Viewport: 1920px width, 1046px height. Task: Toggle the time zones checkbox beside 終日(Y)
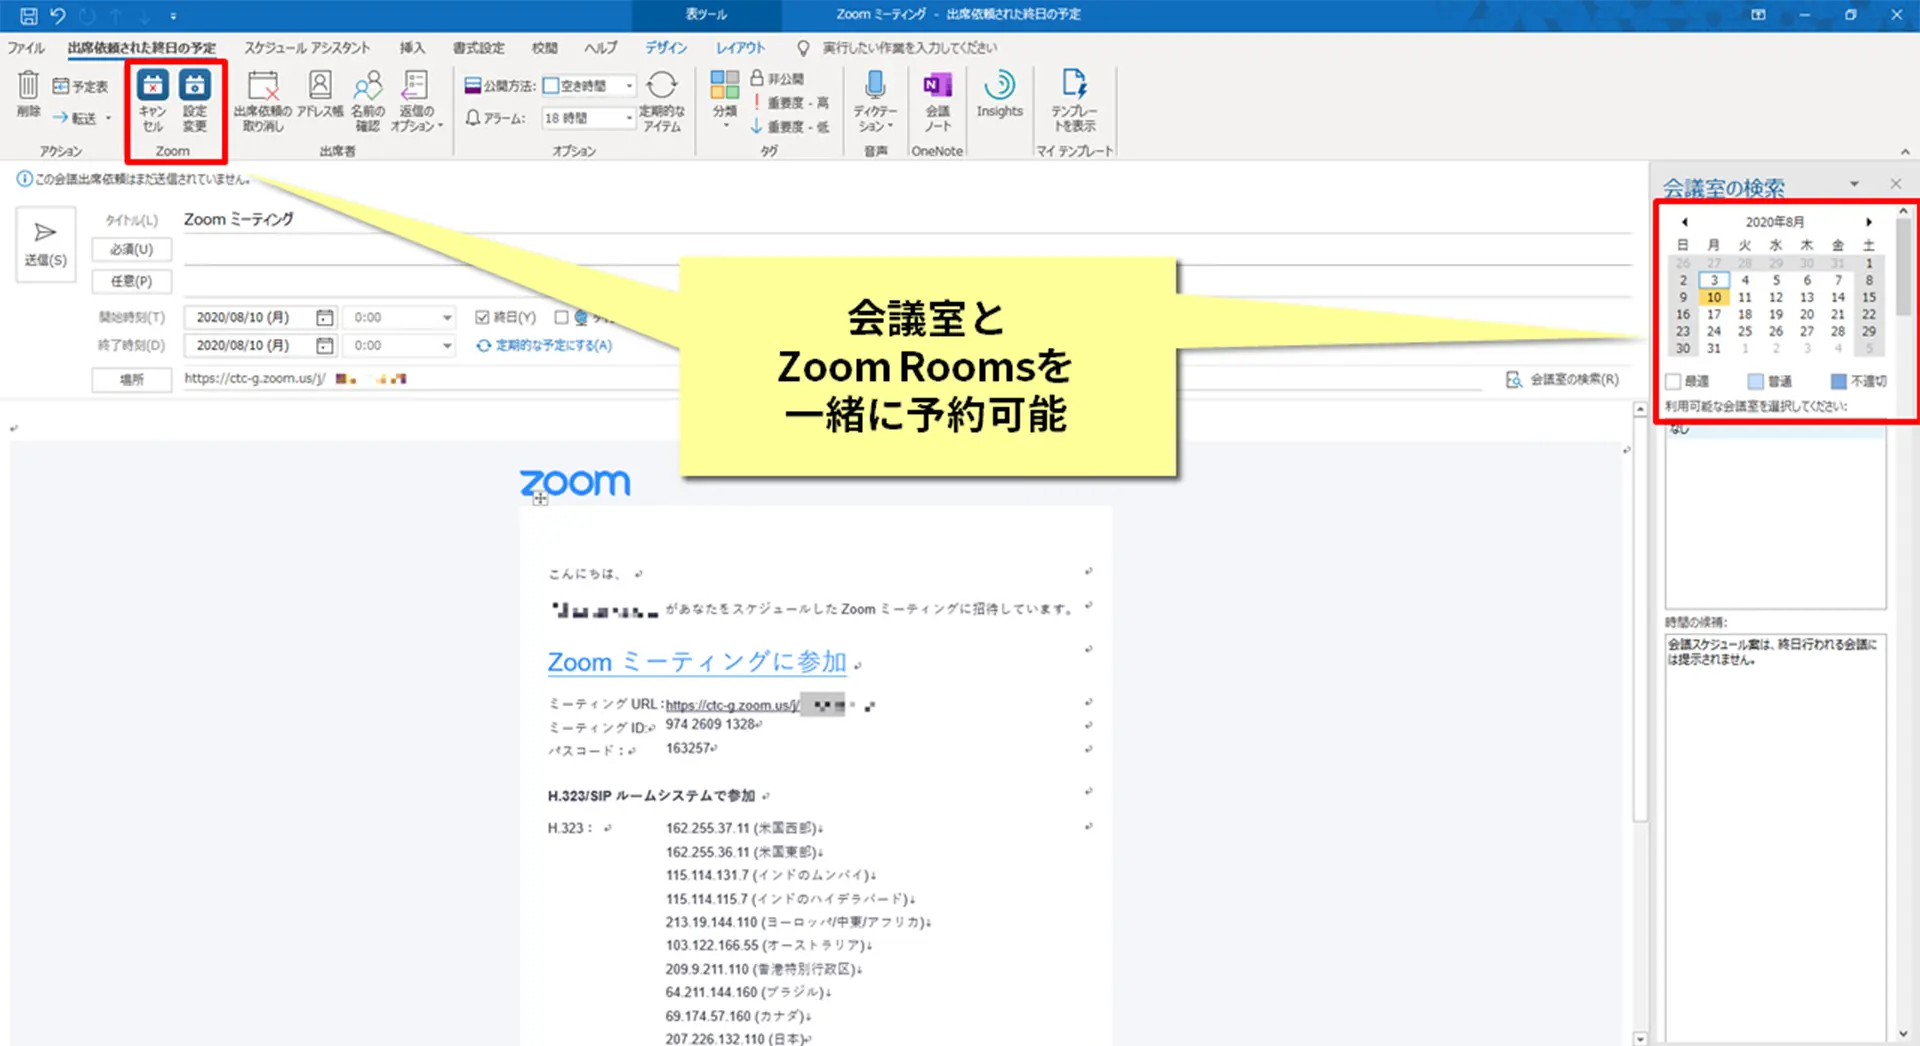coord(561,317)
